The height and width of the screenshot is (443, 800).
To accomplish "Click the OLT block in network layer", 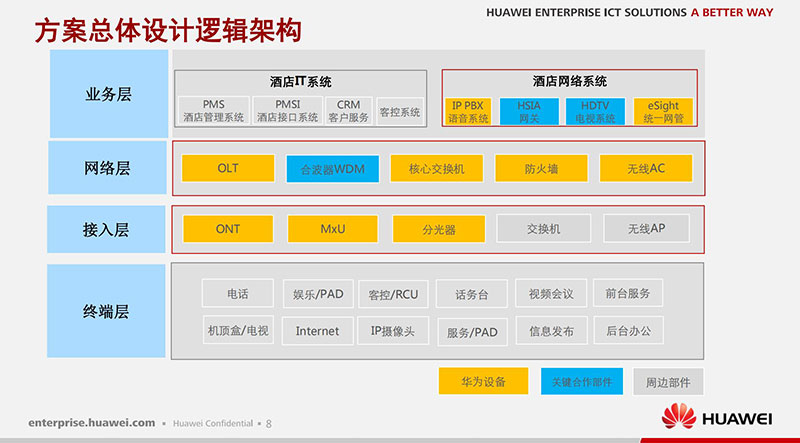I will 228,168.
